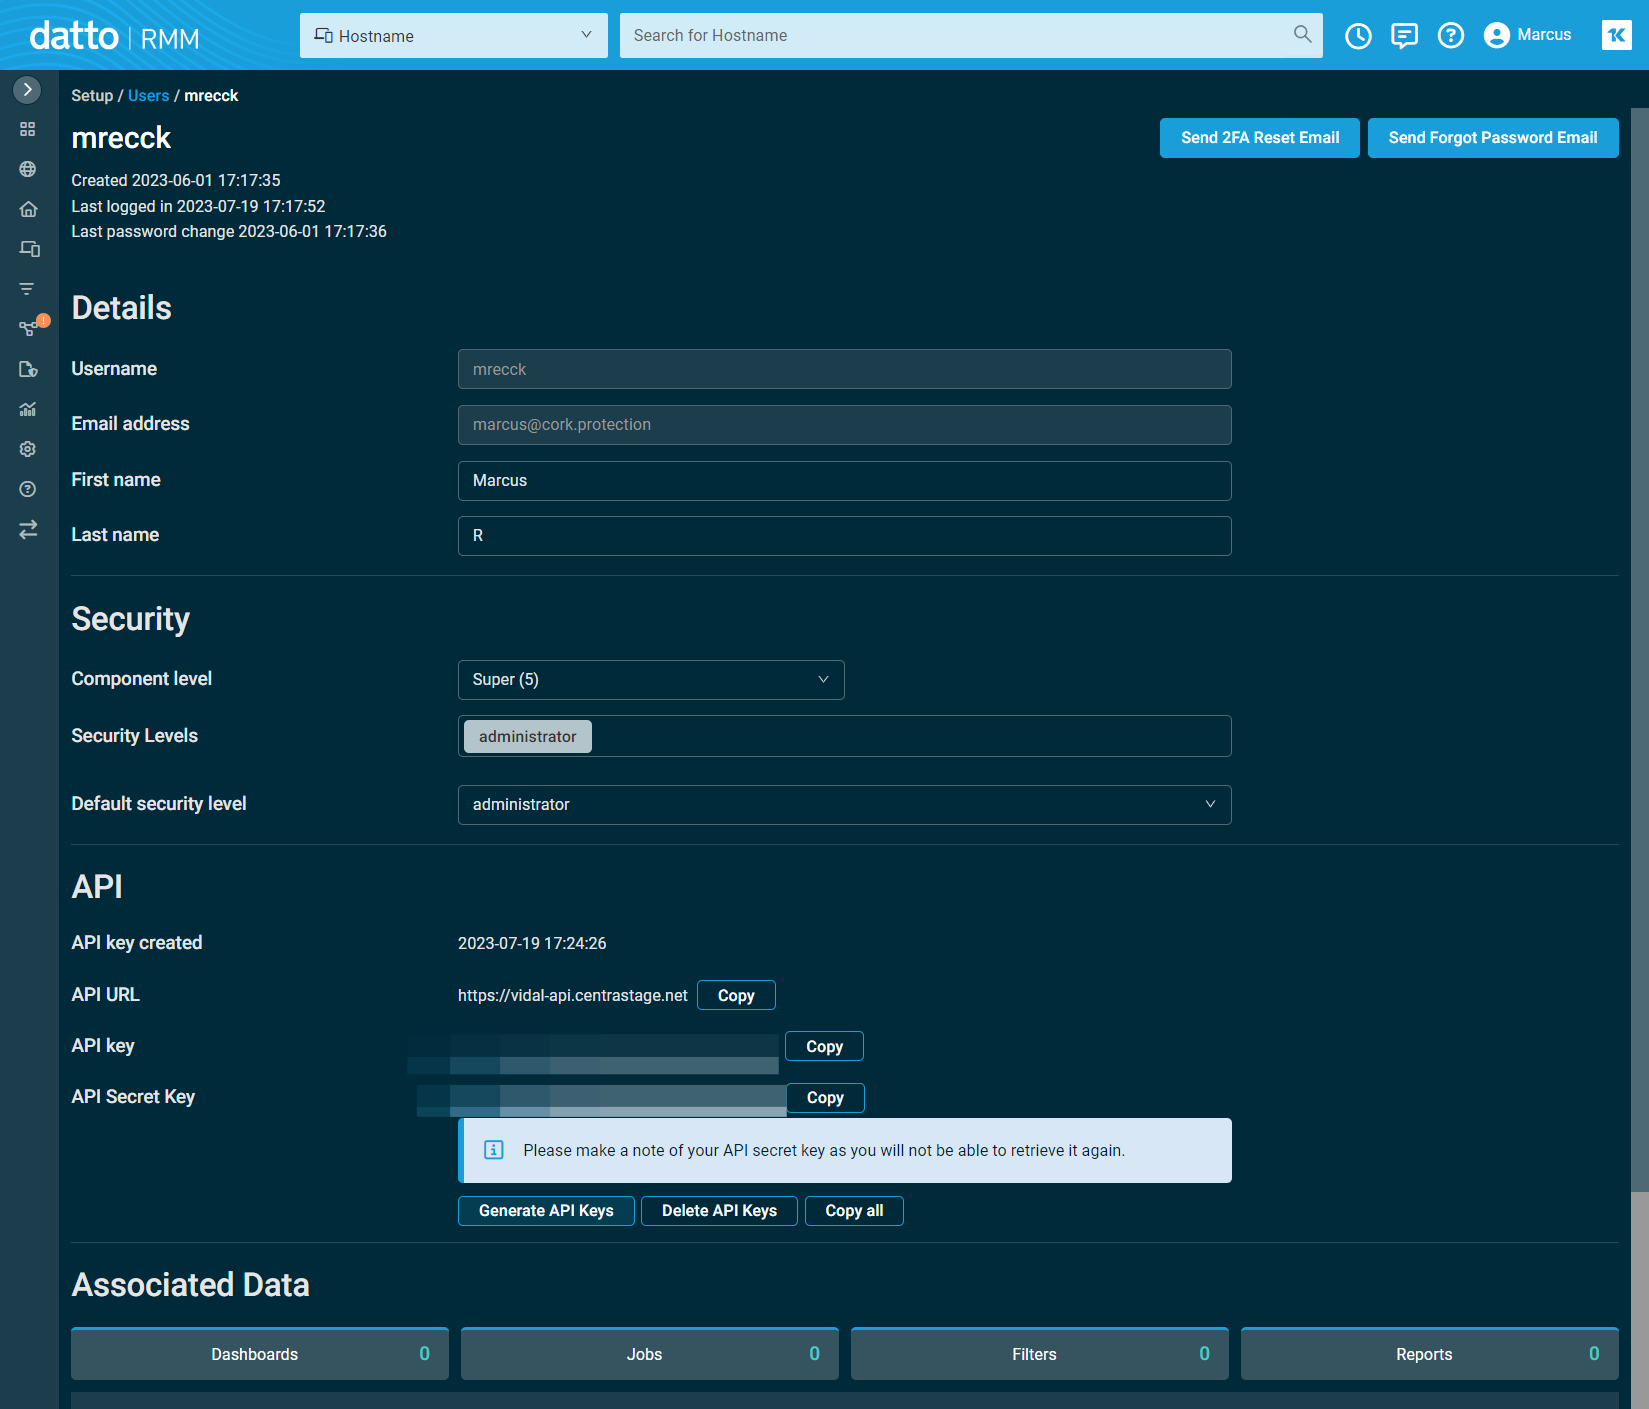Open the globe icon in sidebar
1649x1409 pixels.
coord(28,169)
